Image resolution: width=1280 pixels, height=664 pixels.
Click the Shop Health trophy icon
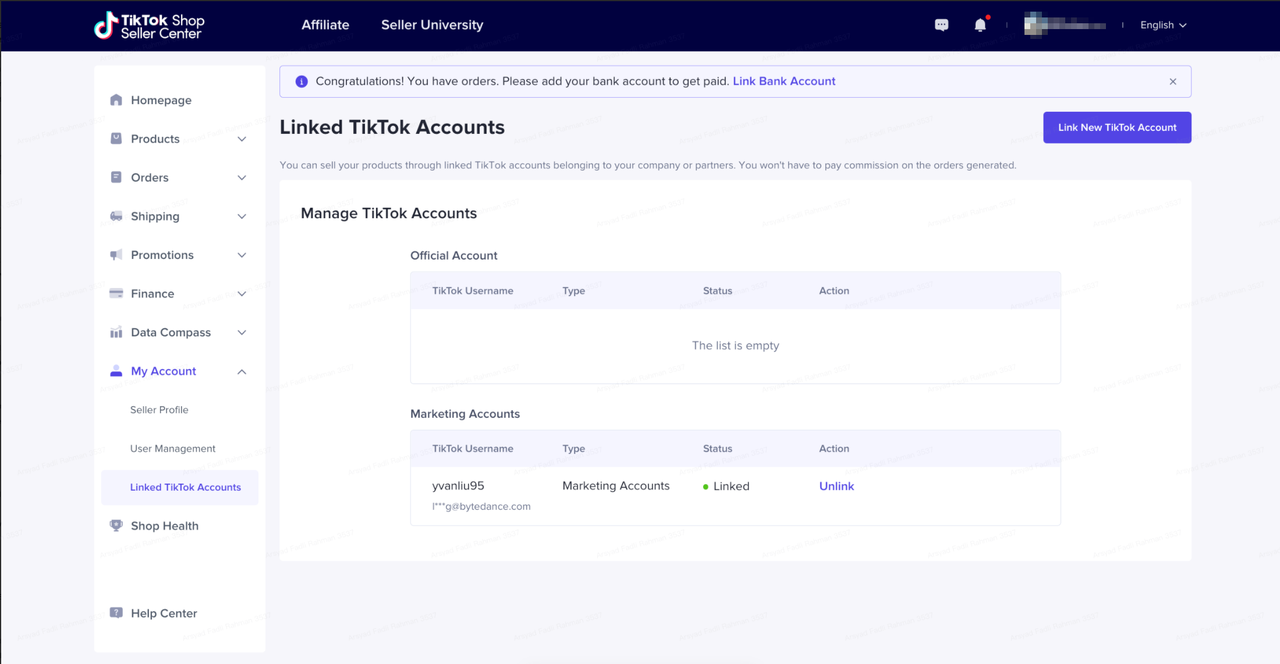116,526
